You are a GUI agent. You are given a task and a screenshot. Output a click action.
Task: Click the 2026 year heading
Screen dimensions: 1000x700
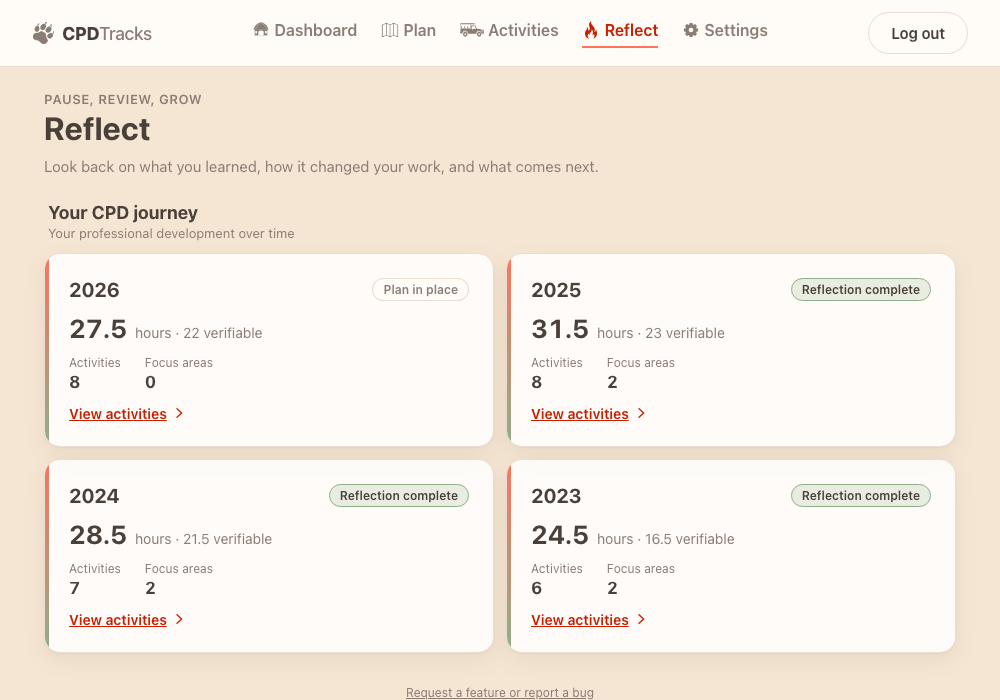pos(94,290)
